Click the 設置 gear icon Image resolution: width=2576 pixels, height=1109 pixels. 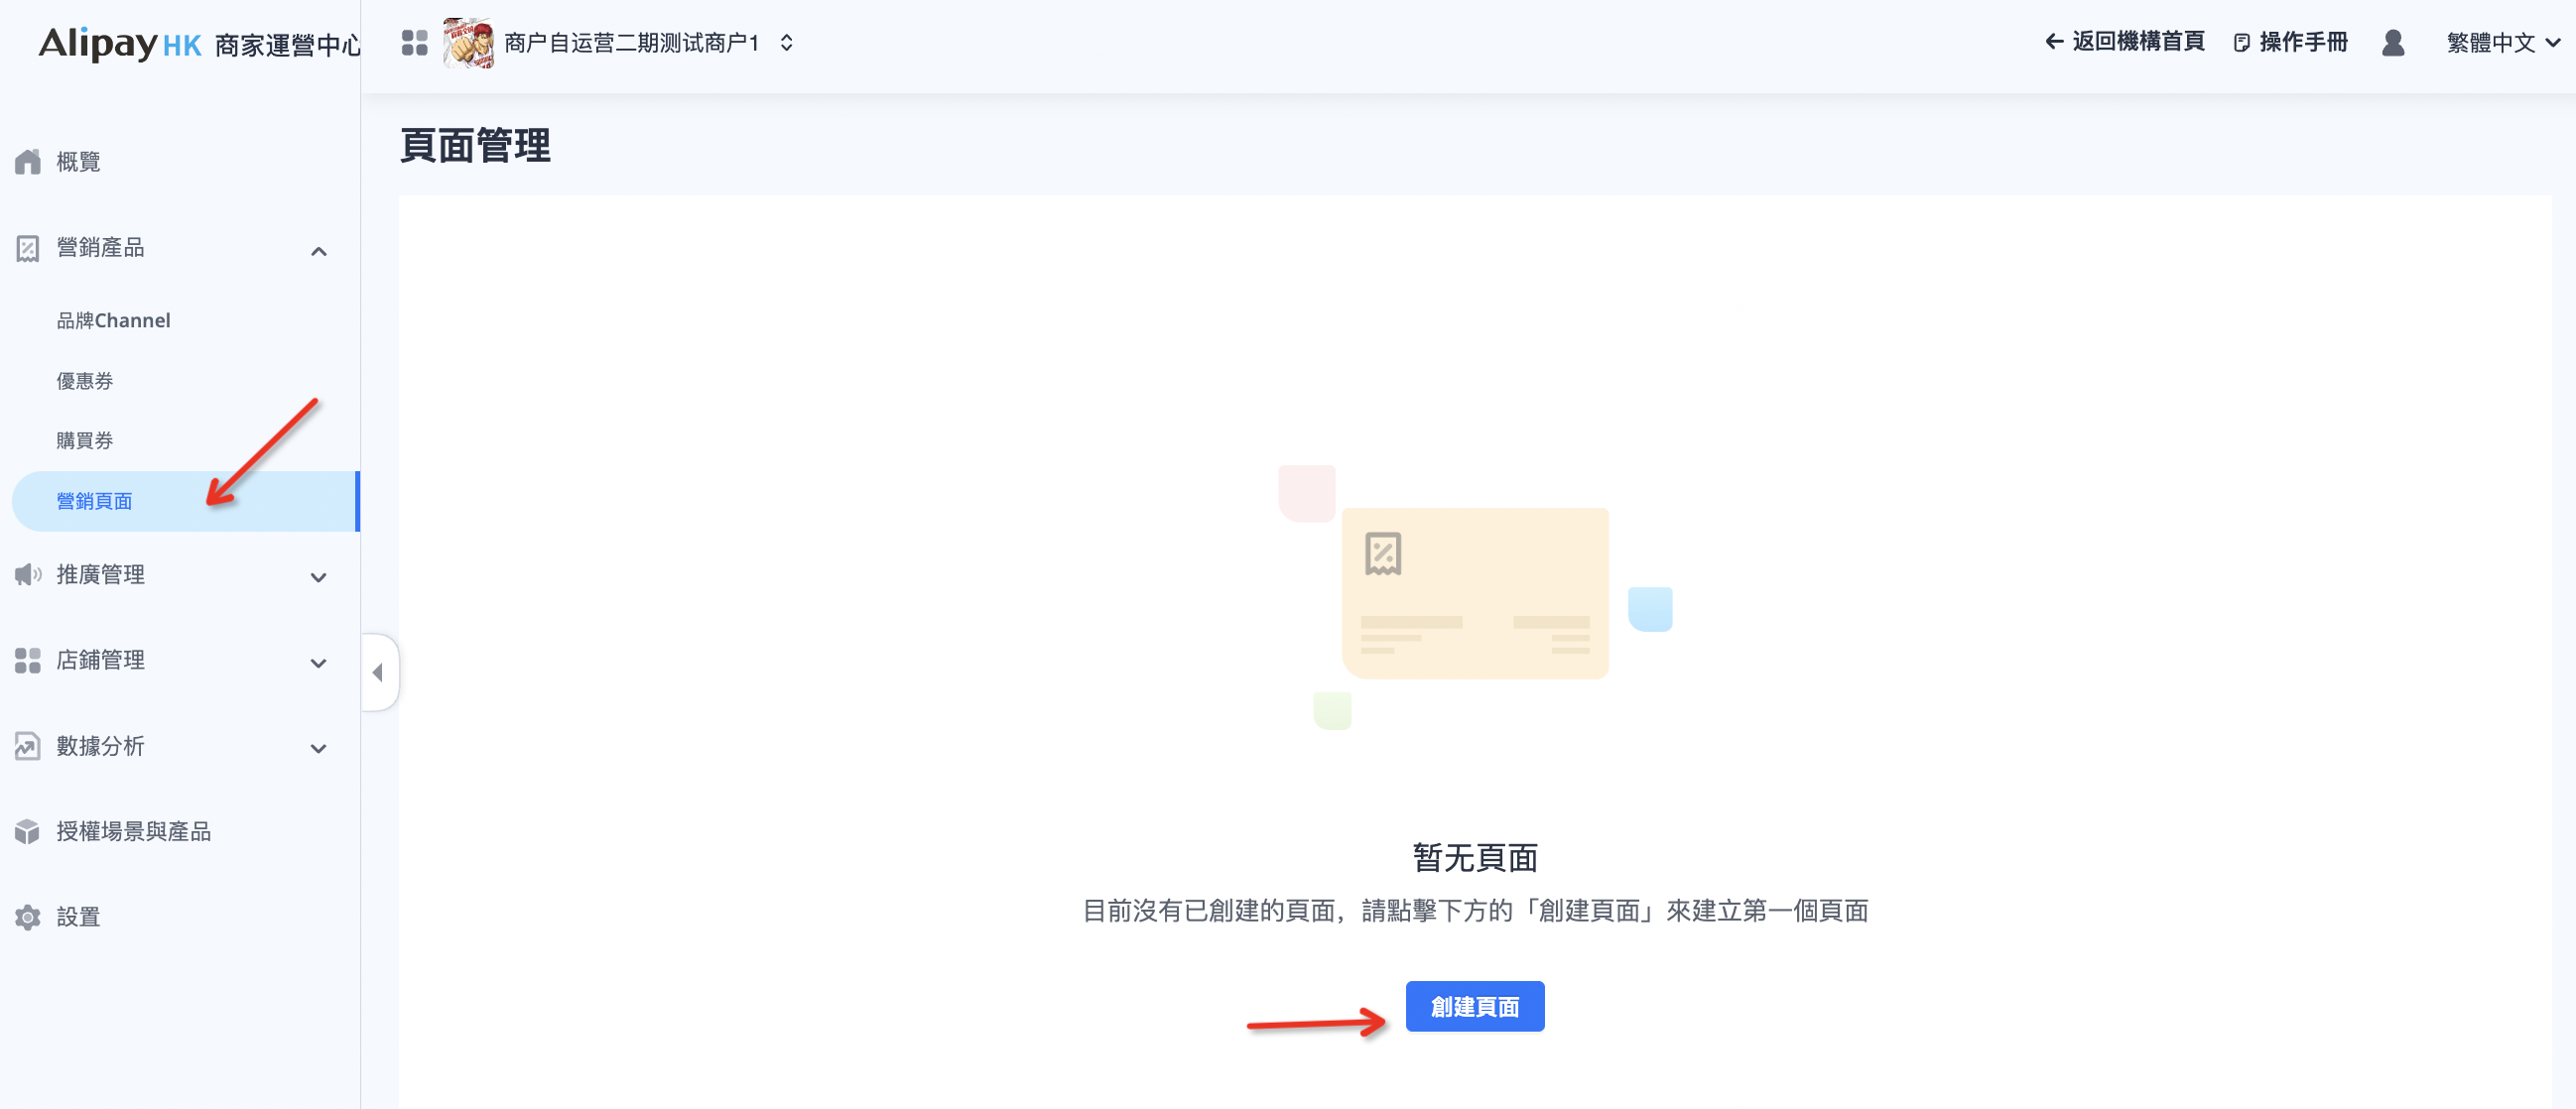(28, 917)
